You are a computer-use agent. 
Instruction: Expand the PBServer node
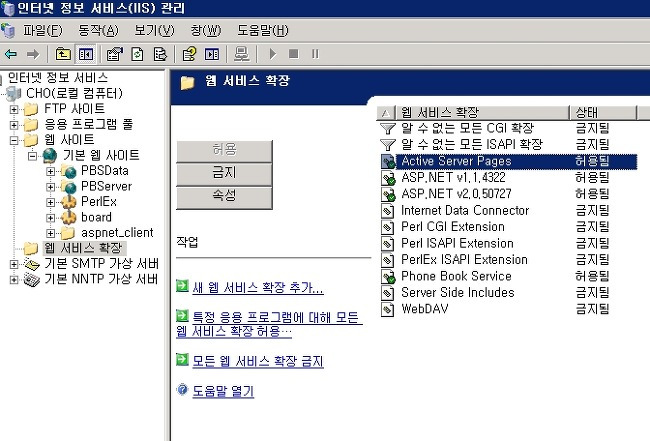pos(50,187)
